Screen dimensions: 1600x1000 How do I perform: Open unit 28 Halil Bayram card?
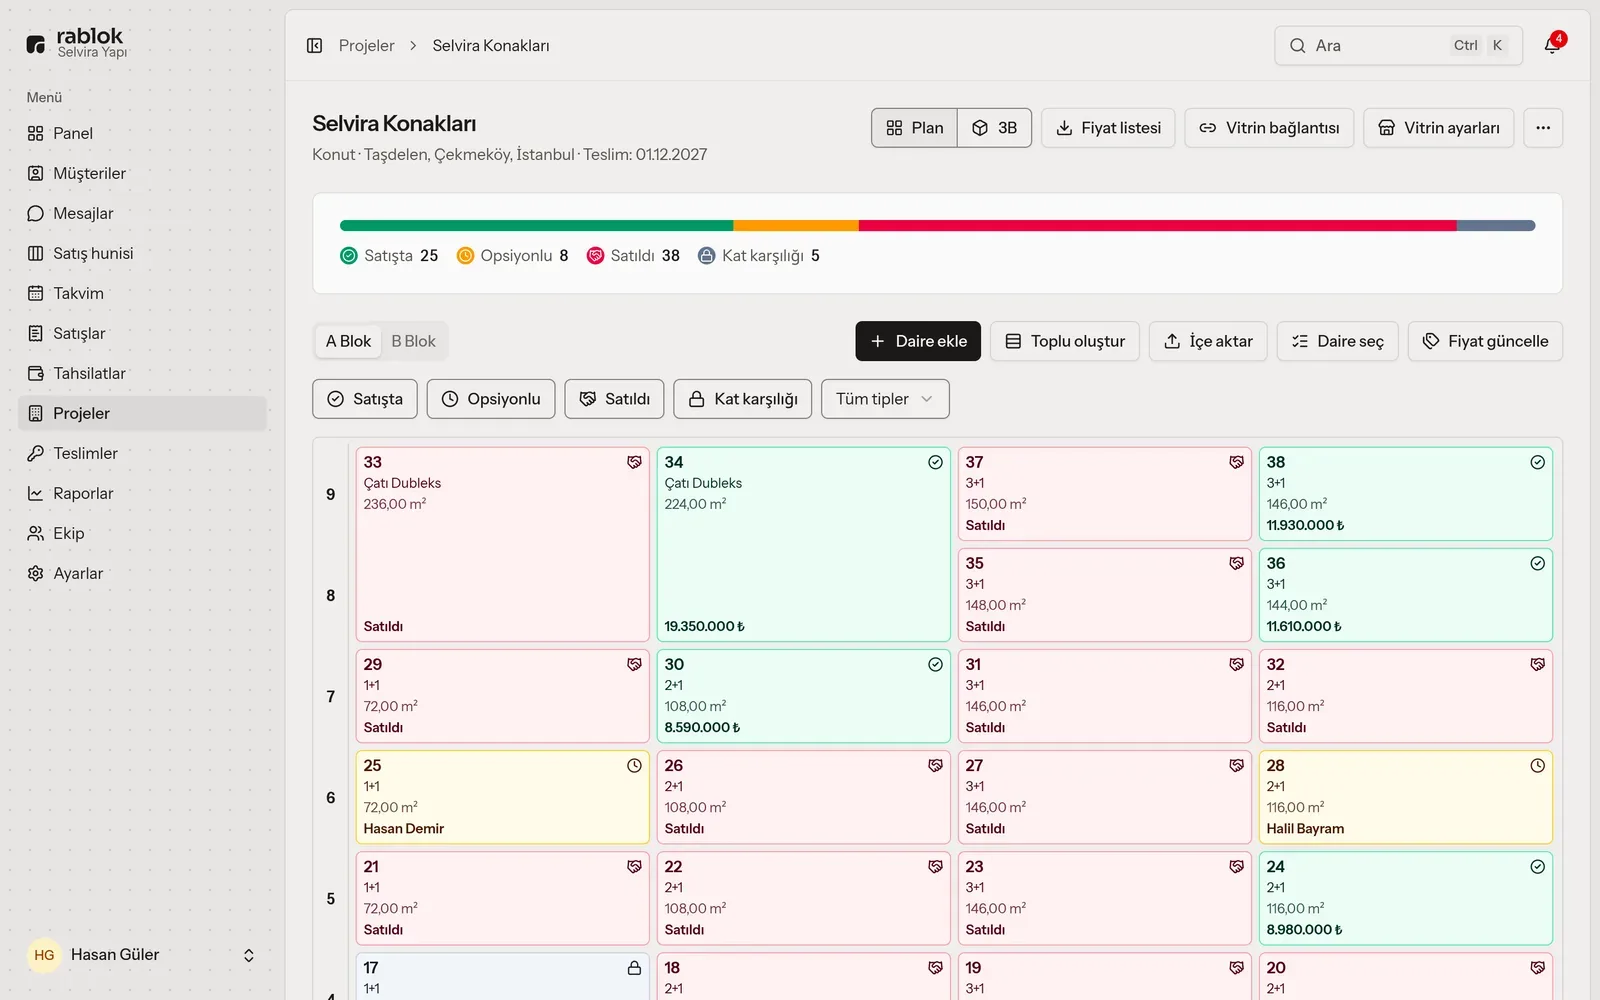click(1405, 797)
